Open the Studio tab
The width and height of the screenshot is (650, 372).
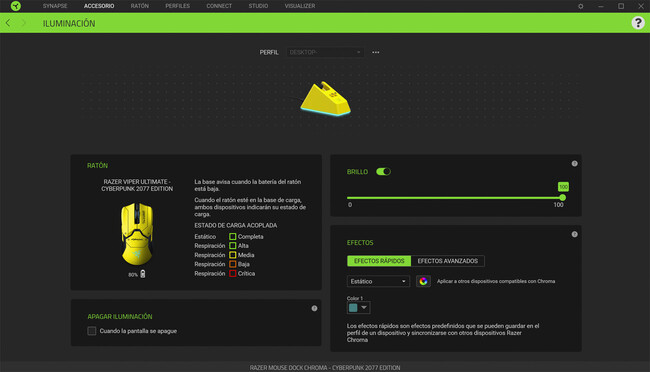click(x=258, y=6)
